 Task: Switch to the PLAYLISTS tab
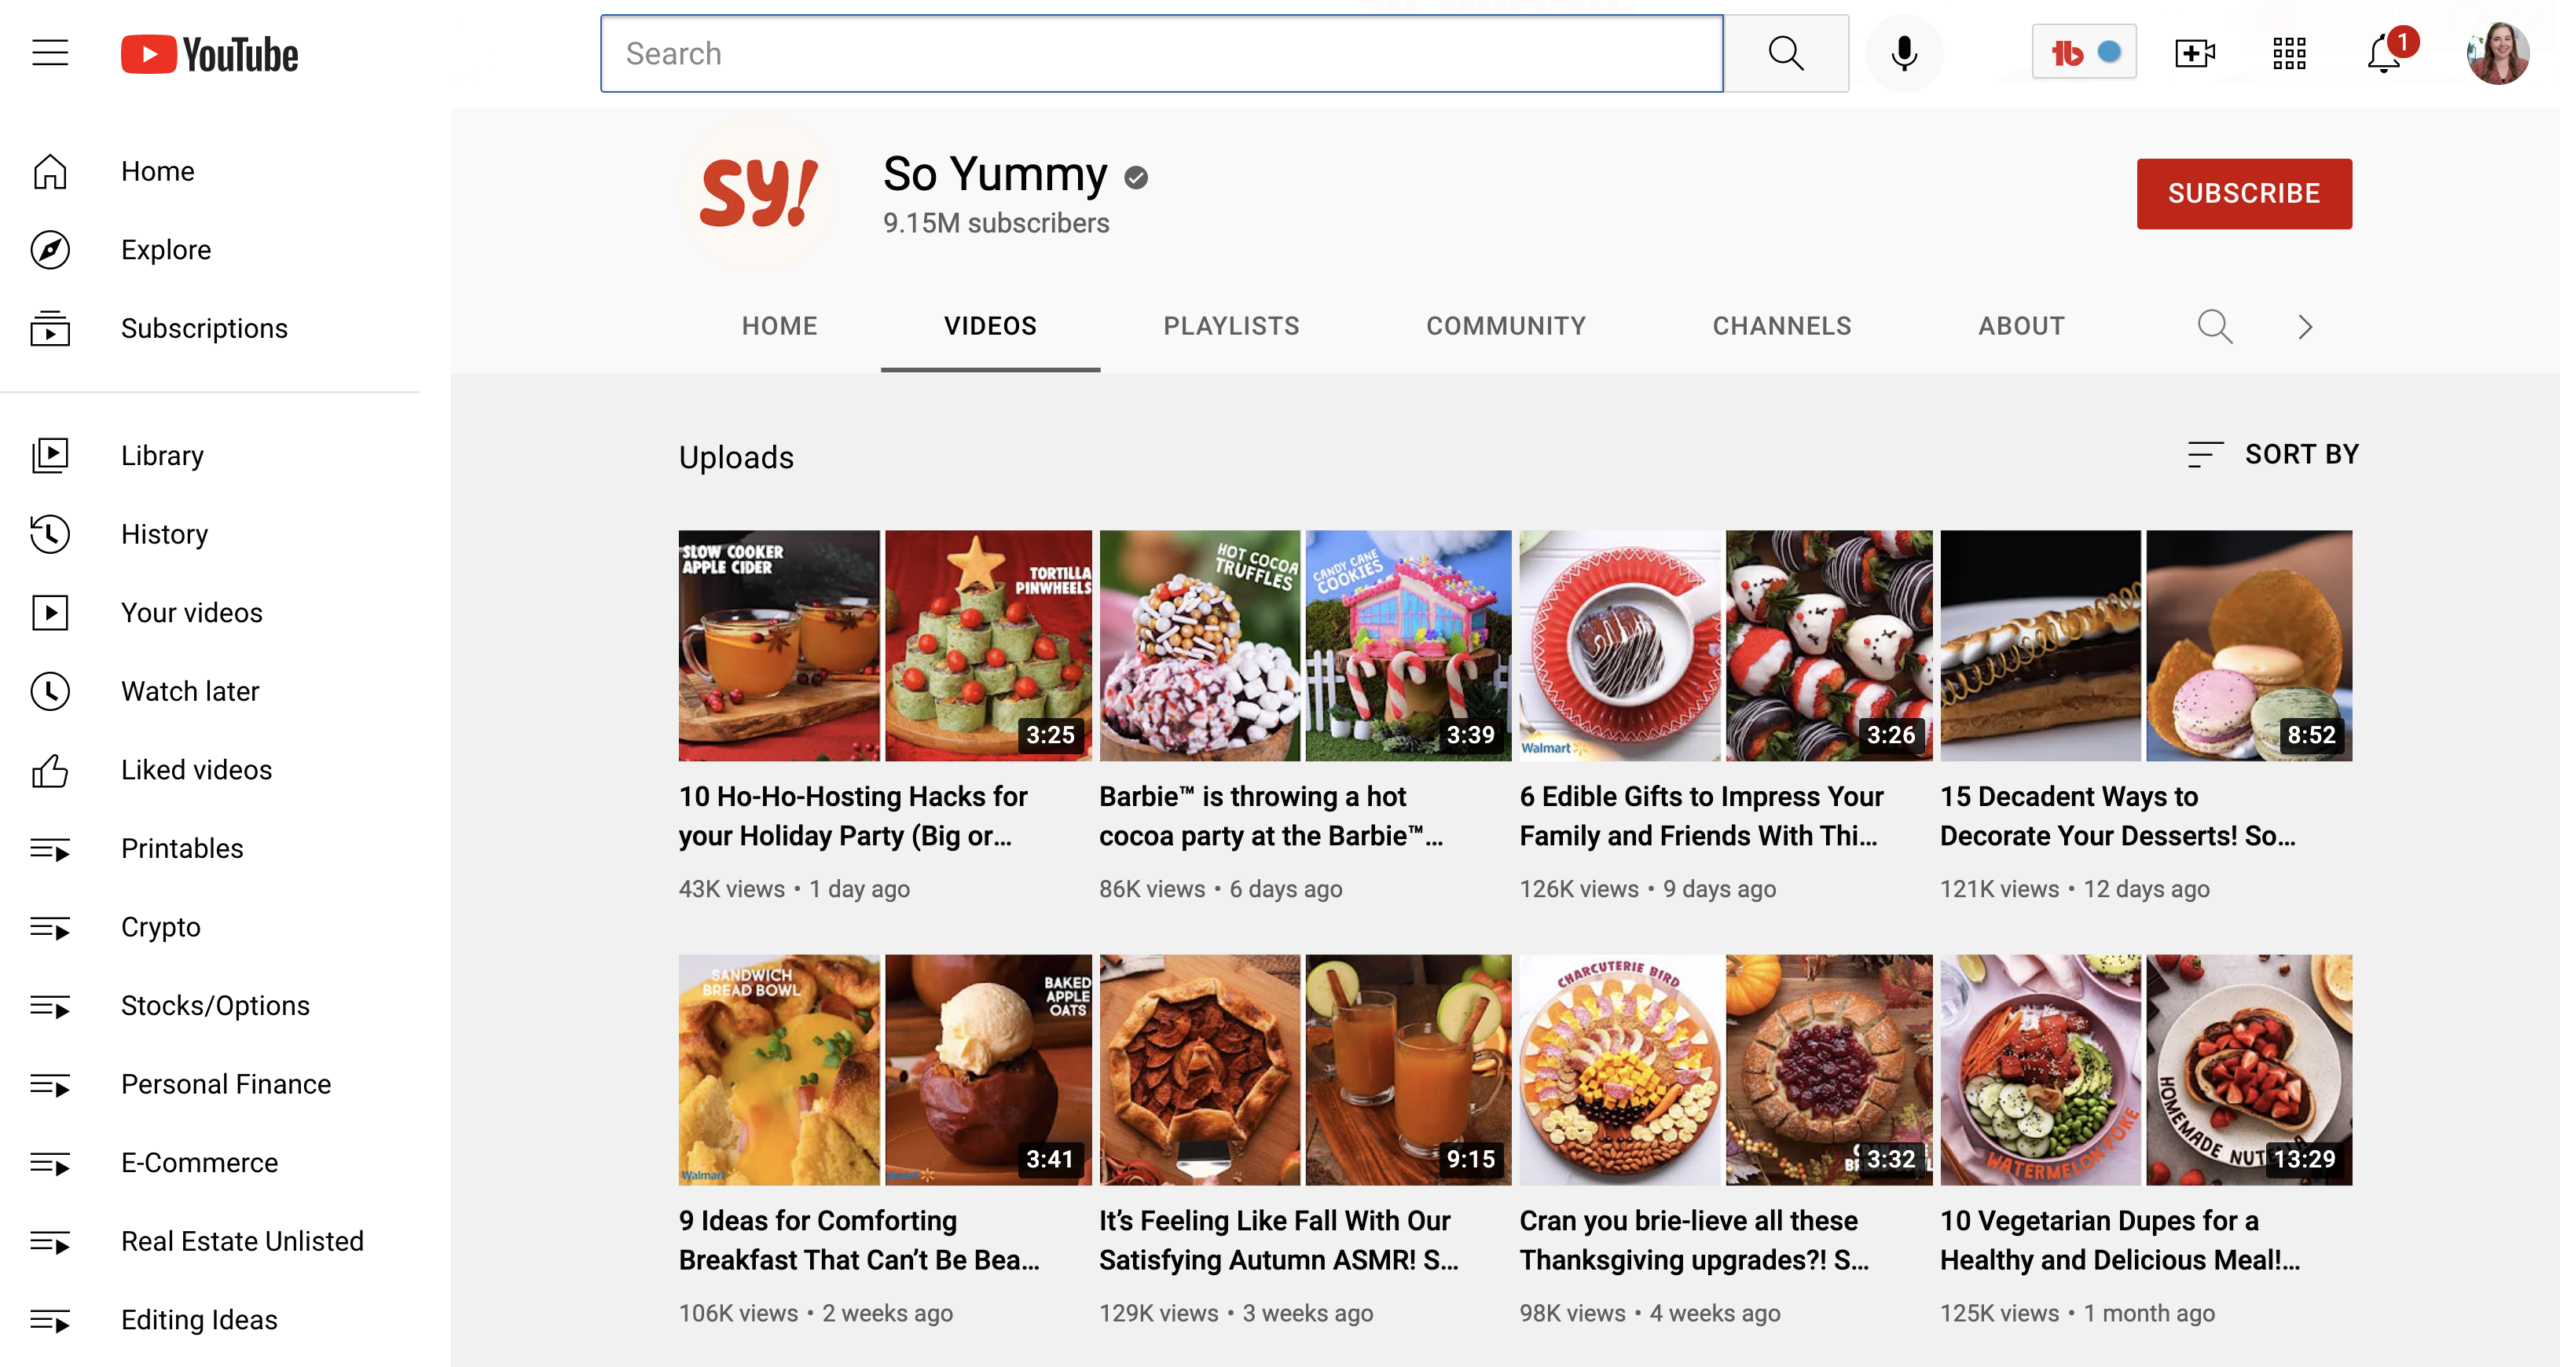[1231, 326]
